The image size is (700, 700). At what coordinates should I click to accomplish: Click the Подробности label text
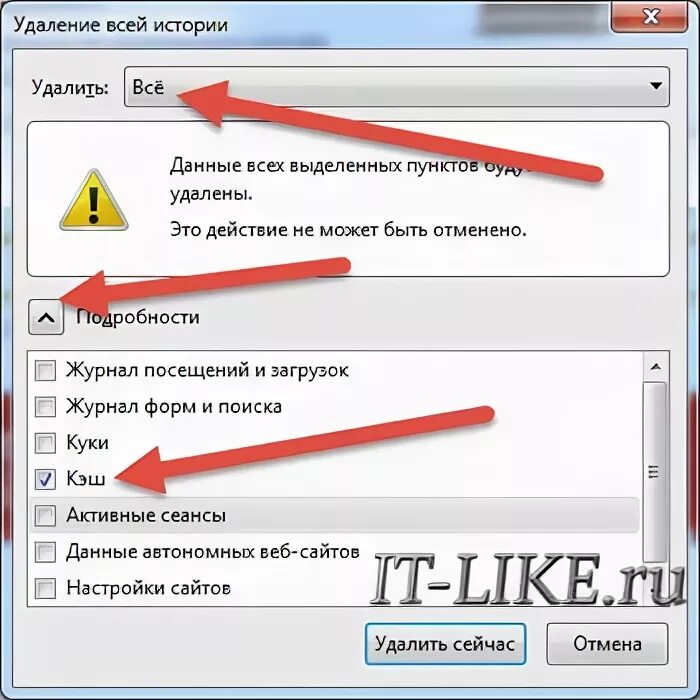coord(138,317)
